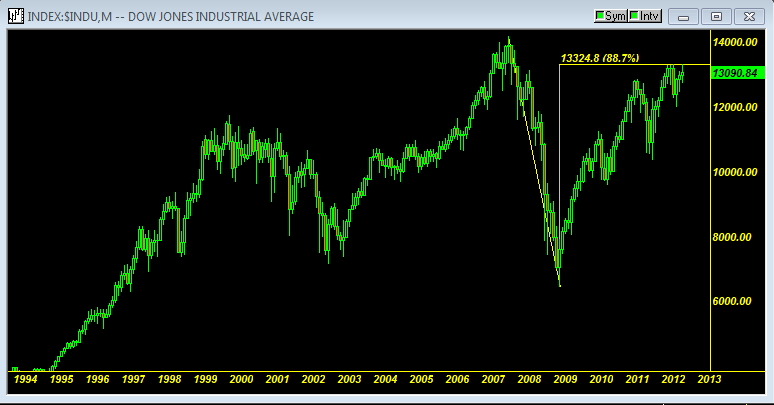This screenshot has height=405, width=774.
Task: Click the 10000.00 price axis label
Action: click(735, 172)
